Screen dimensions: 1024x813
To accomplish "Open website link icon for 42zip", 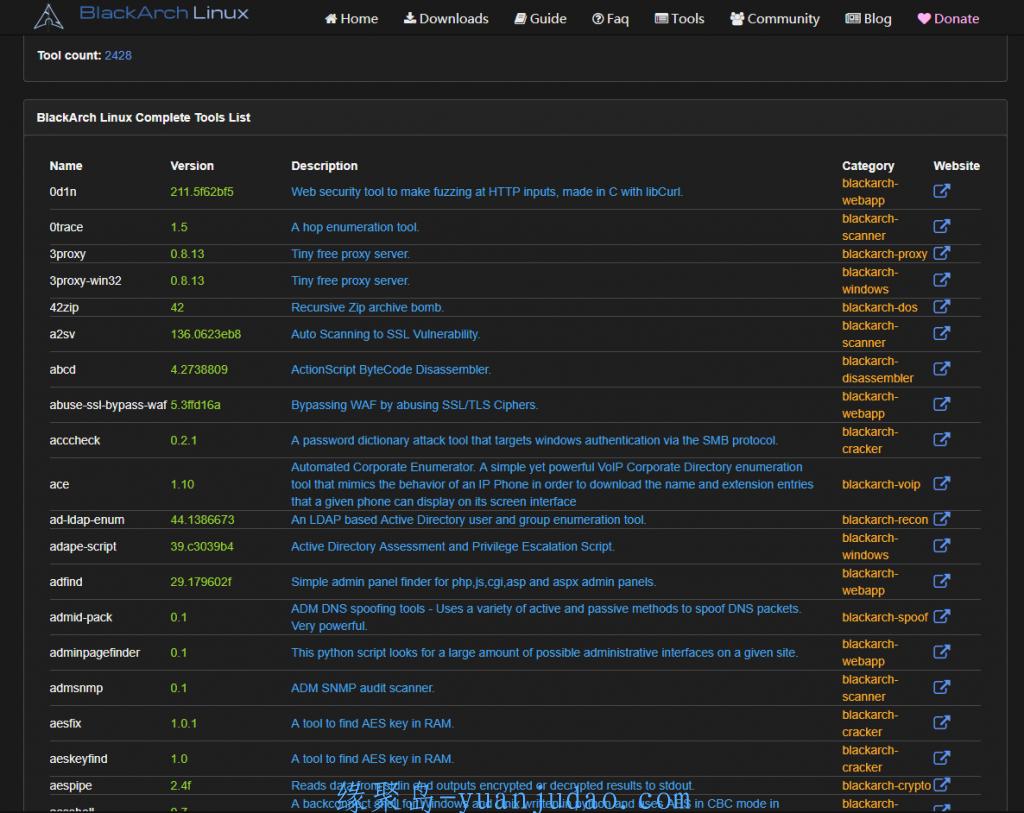I will (x=941, y=307).
